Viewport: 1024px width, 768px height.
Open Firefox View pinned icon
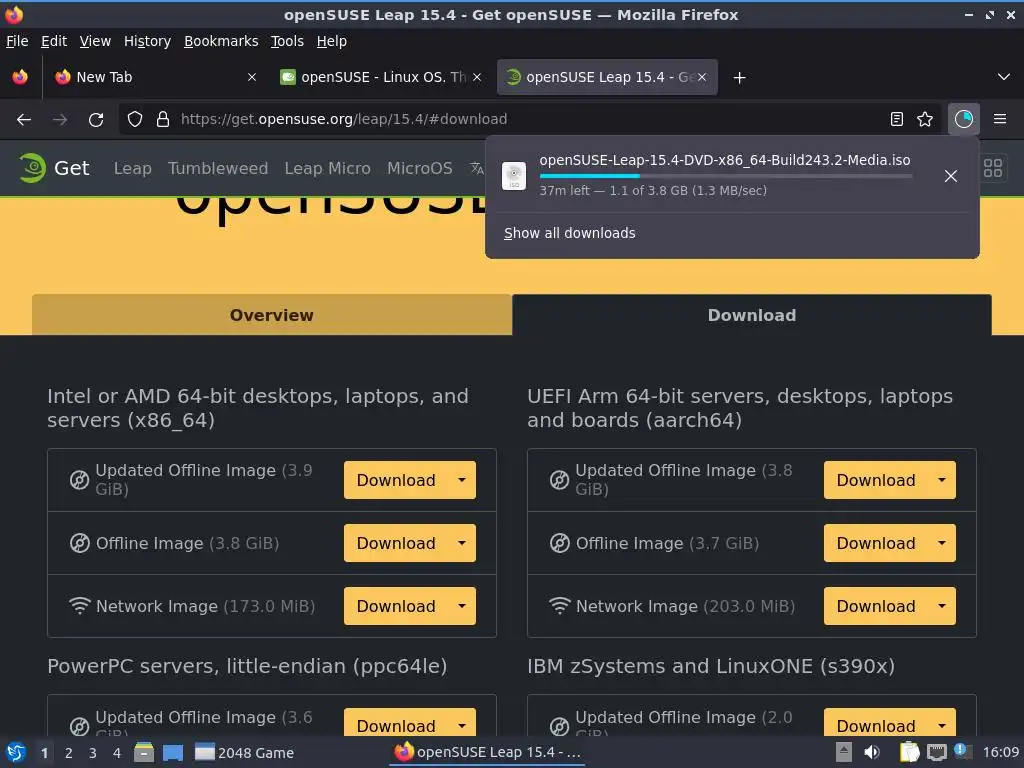(20, 77)
